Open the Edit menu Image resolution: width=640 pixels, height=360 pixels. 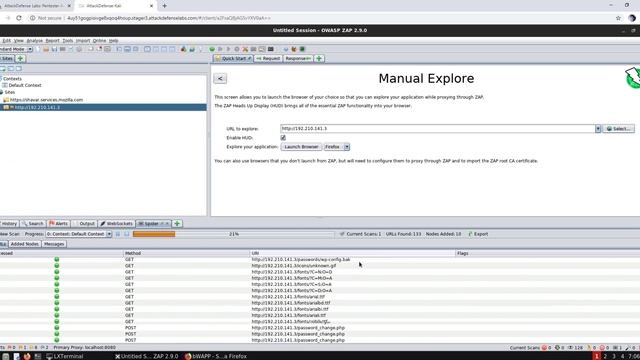[x=7, y=41]
